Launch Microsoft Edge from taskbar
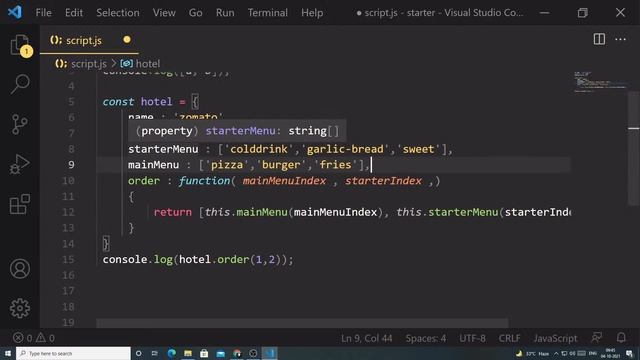 (x=171, y=353)
